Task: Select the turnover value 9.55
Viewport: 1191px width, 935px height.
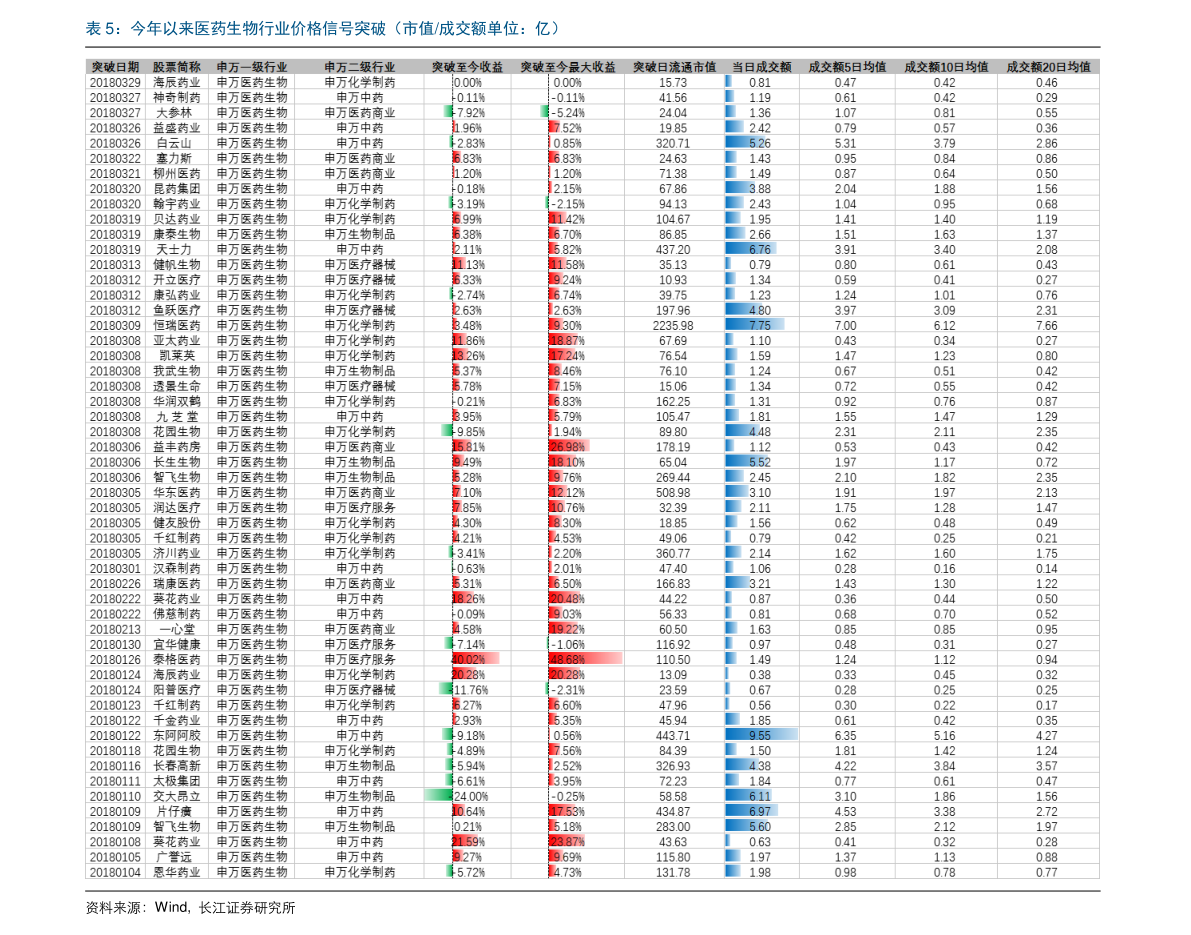Action: pyautogui.click(x=760, y=735)
